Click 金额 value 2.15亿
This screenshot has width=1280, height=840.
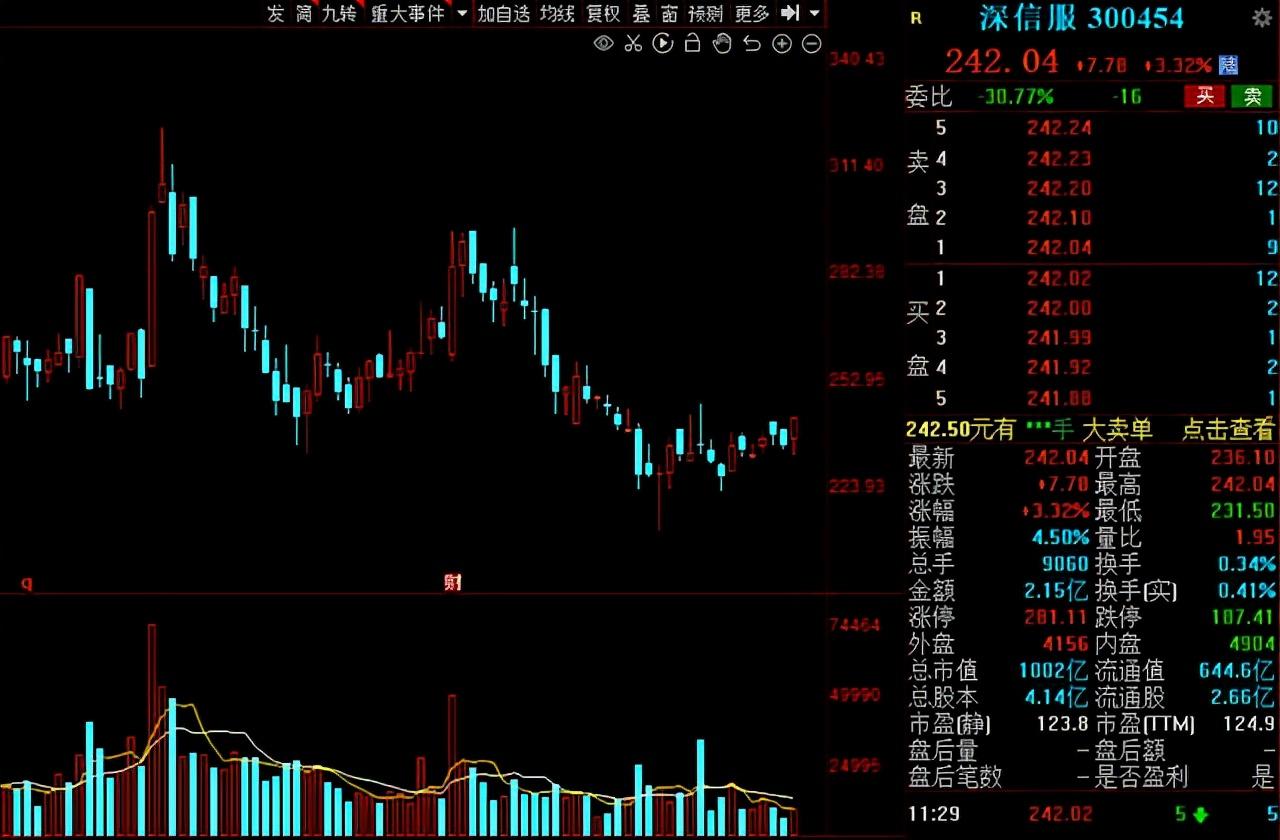[x=1057, y=591]
